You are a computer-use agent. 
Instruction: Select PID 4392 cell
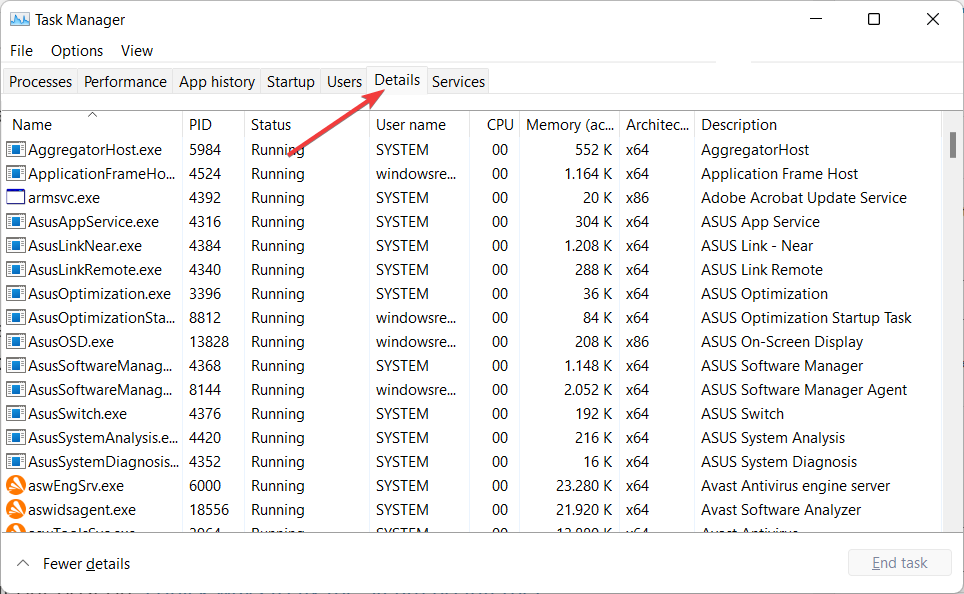click(205, 197)
